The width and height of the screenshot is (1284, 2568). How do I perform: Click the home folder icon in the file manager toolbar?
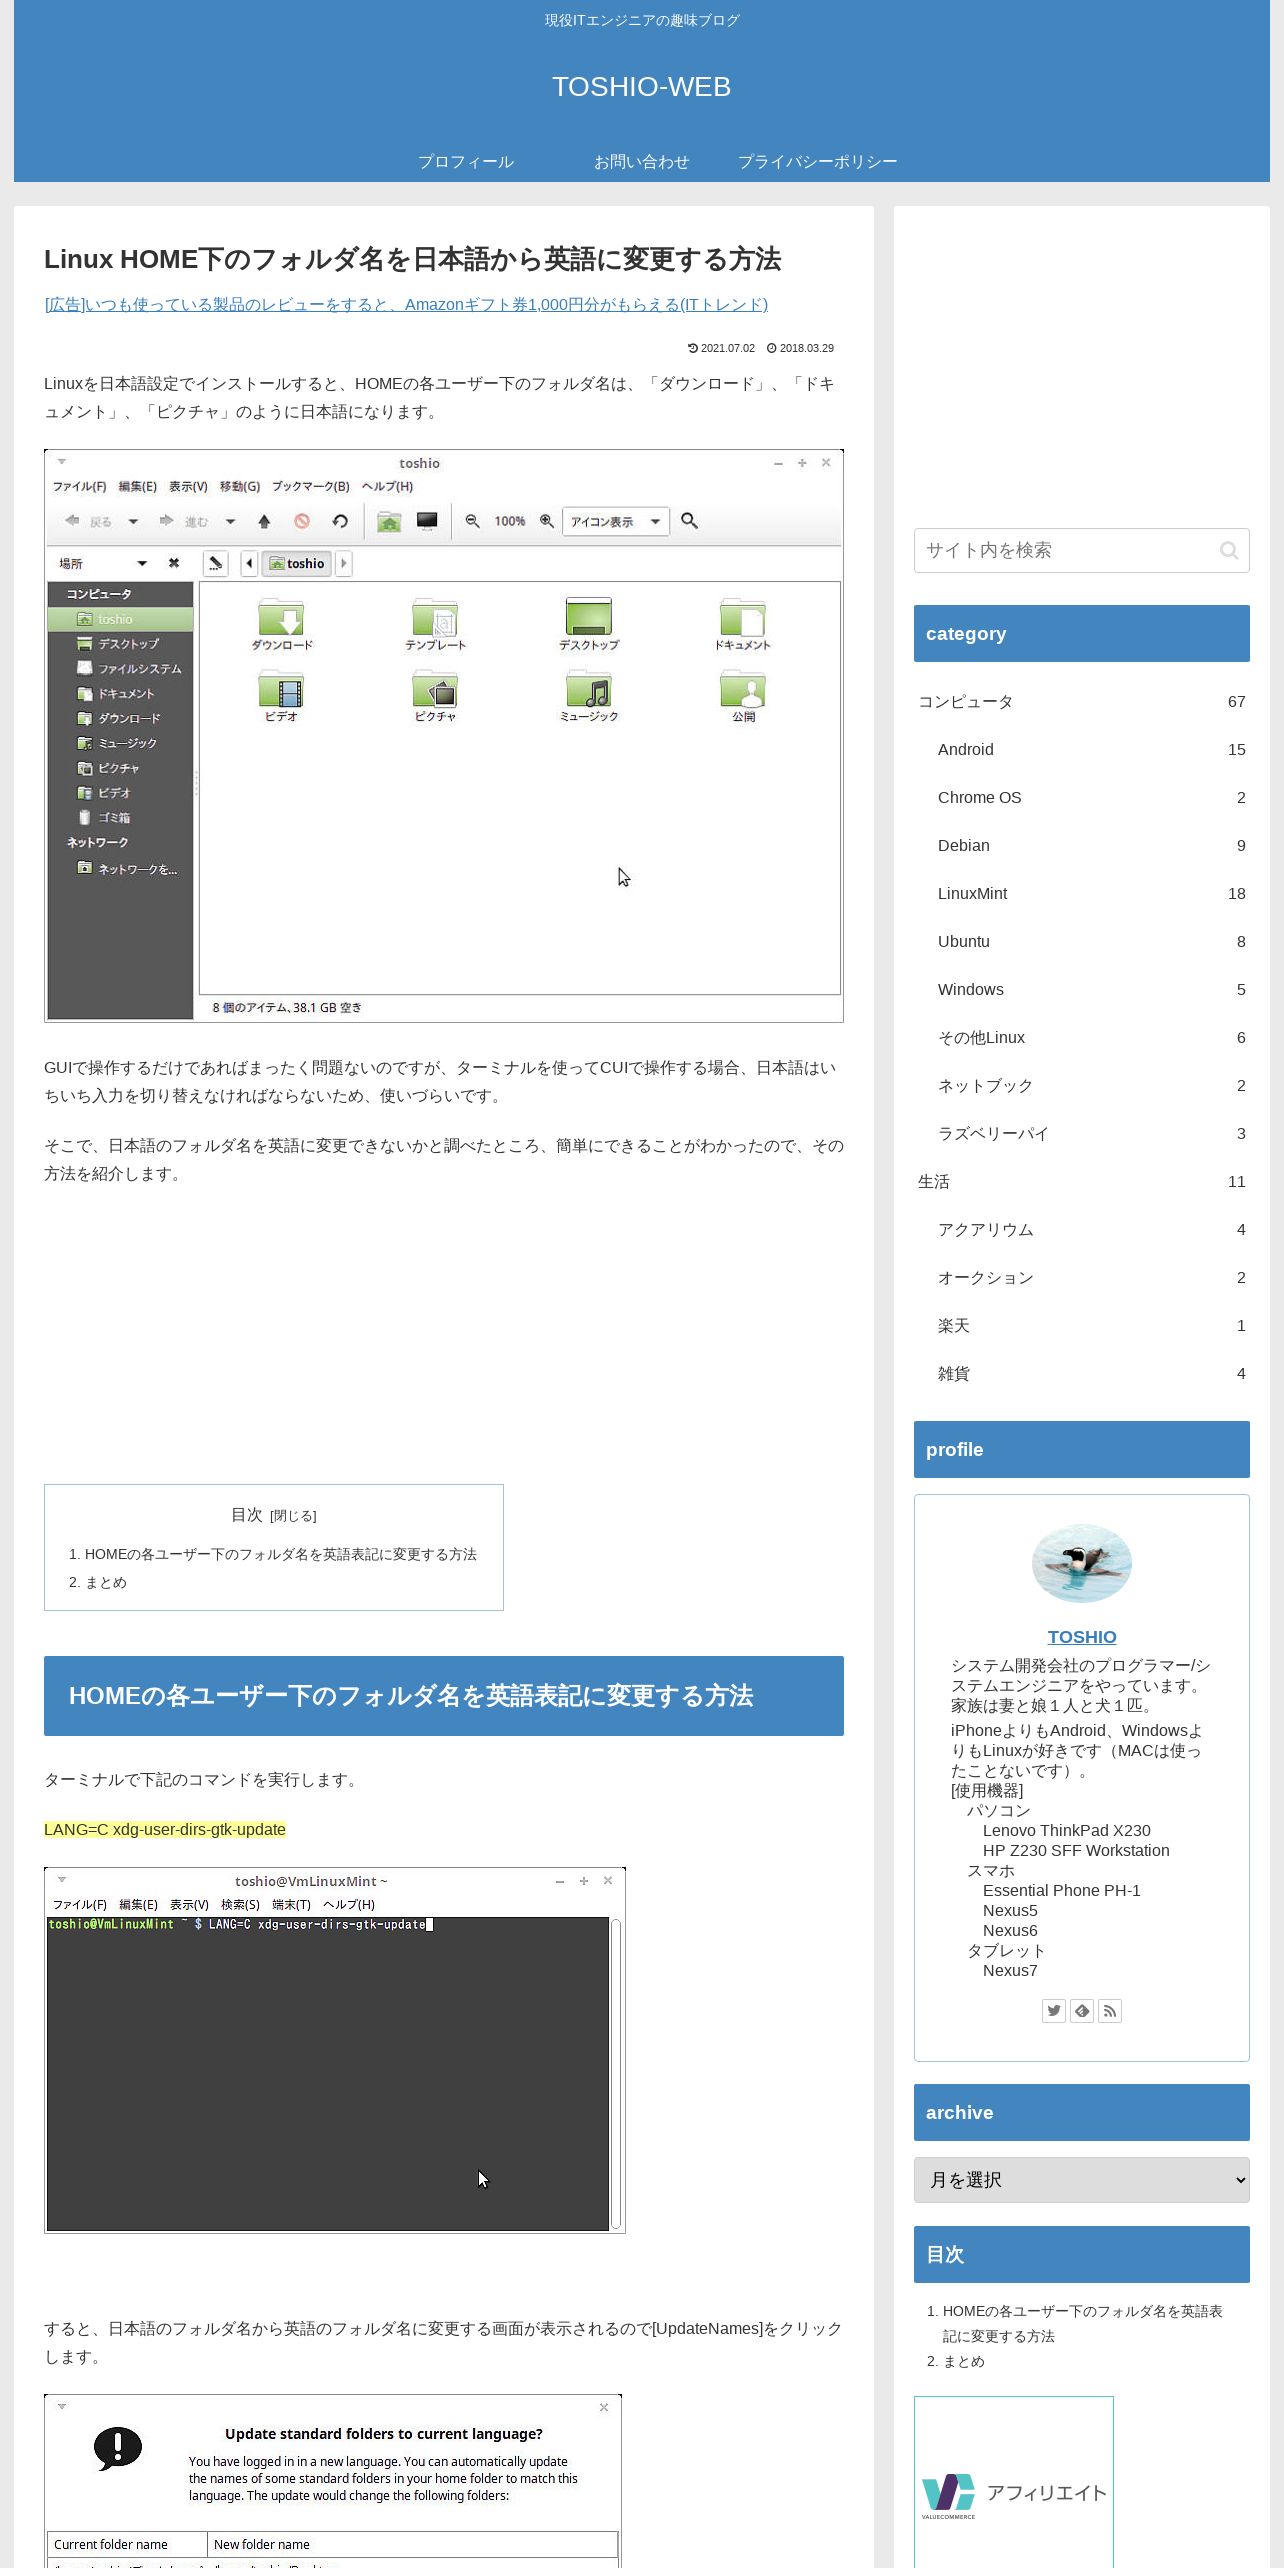389,521
